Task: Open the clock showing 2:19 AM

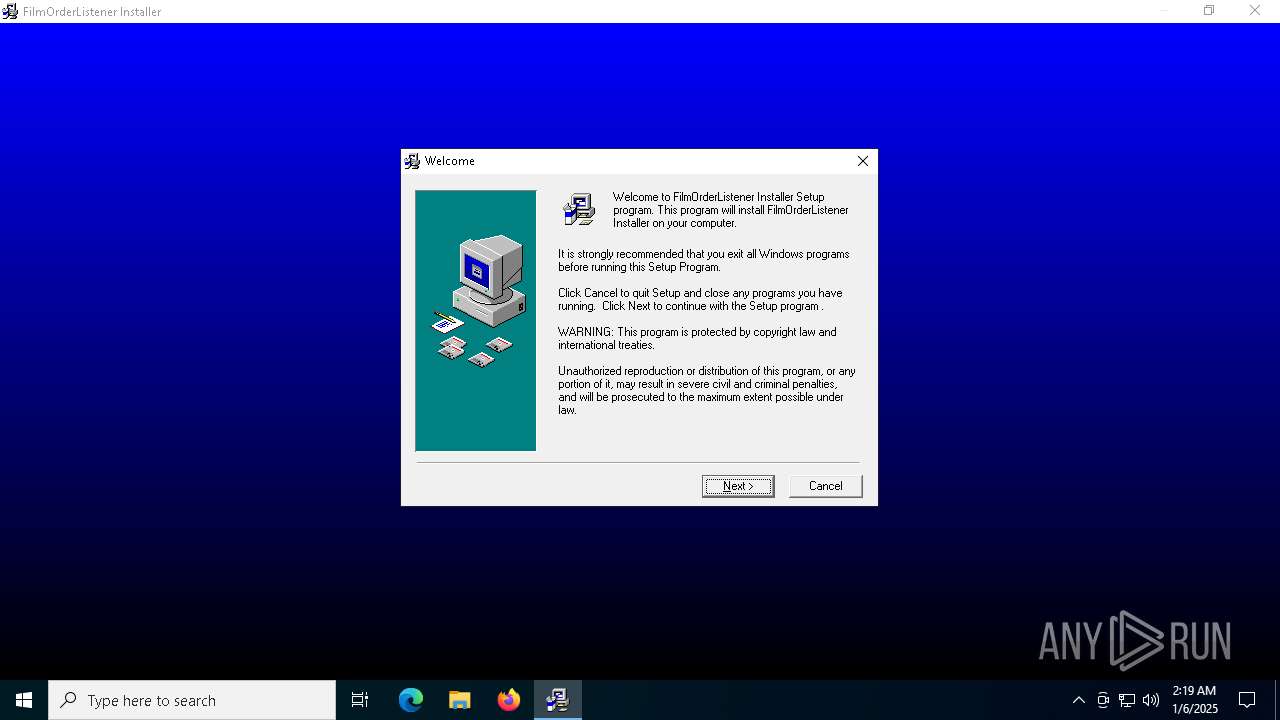Action: pos(1195,700)
